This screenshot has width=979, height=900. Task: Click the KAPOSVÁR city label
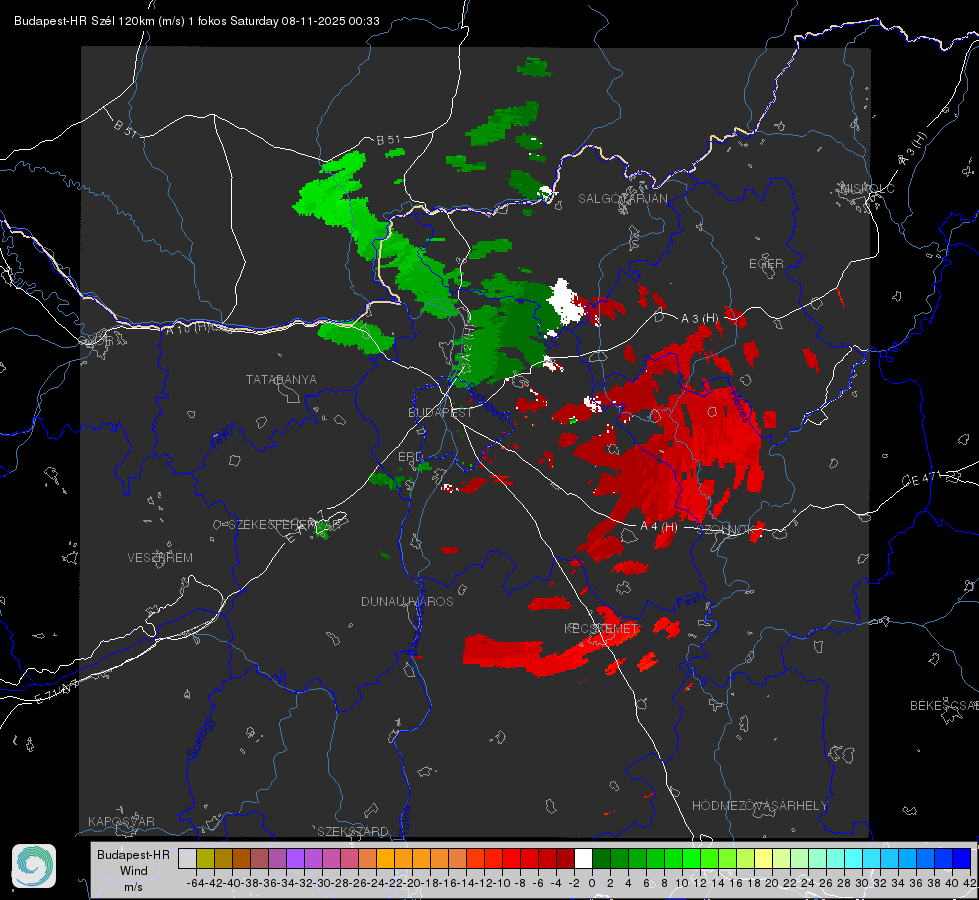[121, 821]
